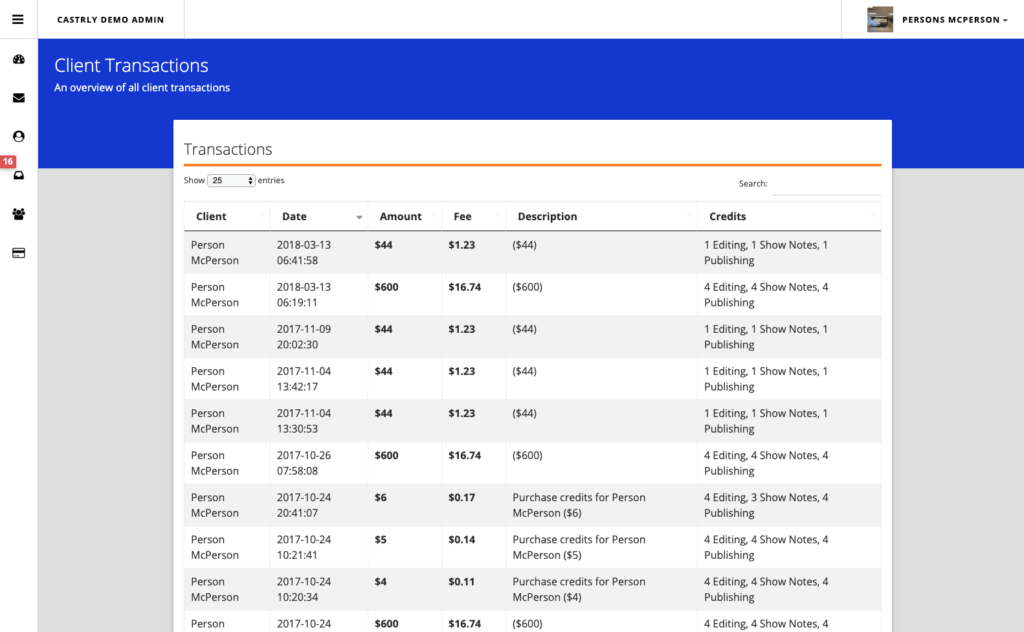The height and width of the screenshot is (632, 1024).
Task: Click the user avatar thumbnail
Action: click(880, 20)
